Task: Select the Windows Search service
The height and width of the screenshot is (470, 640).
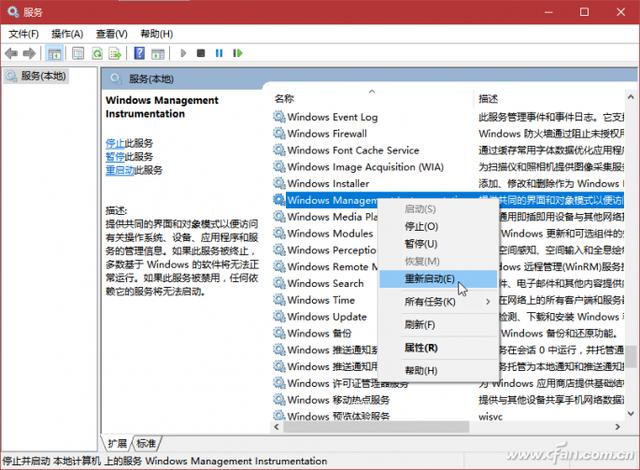Action: coord(325,283)
